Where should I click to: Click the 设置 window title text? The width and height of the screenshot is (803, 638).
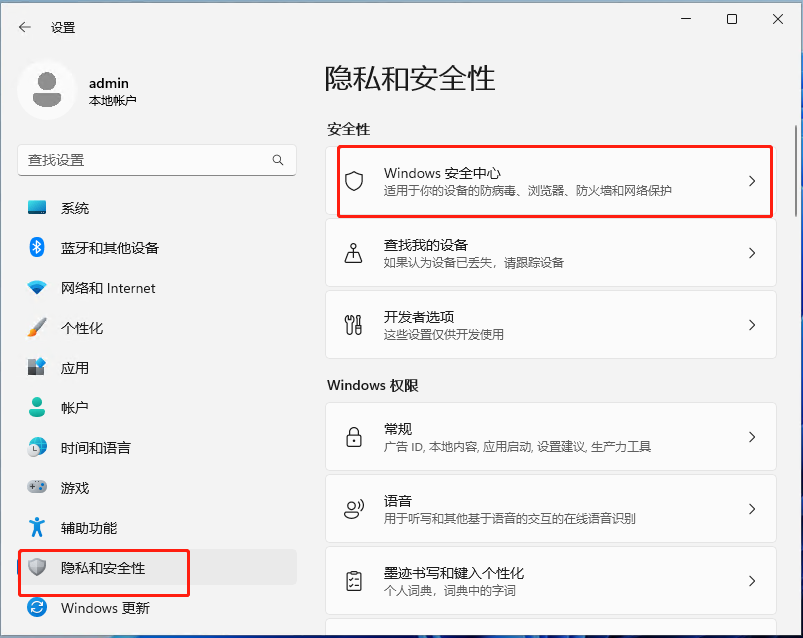coord(63,28)
